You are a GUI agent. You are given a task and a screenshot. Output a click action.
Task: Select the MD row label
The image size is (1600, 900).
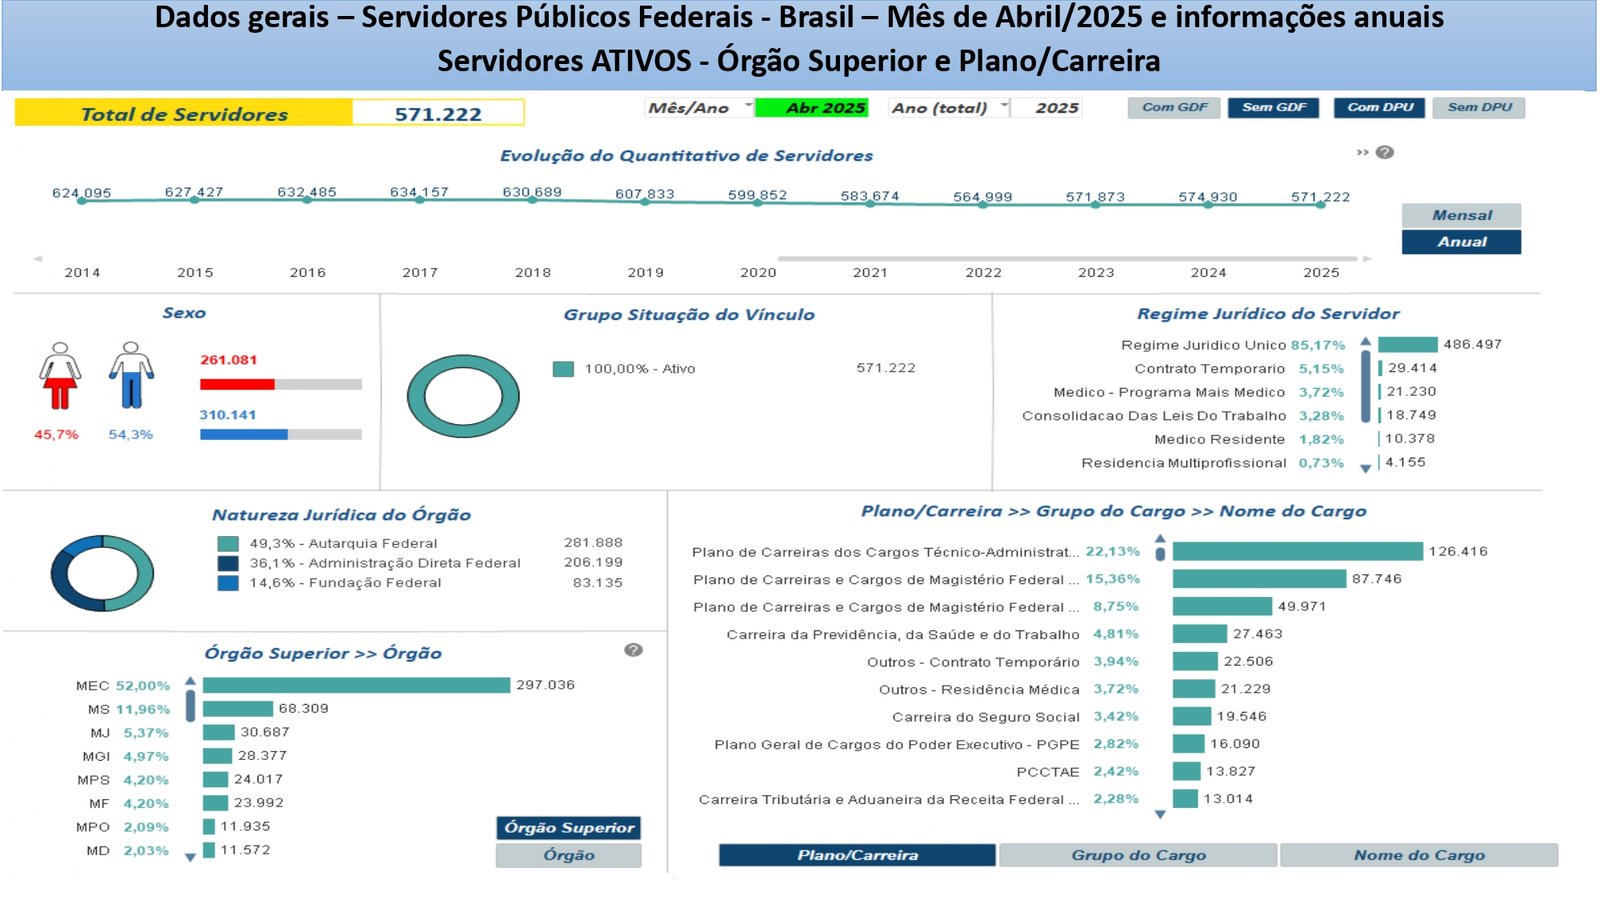(x=98, y=851)
